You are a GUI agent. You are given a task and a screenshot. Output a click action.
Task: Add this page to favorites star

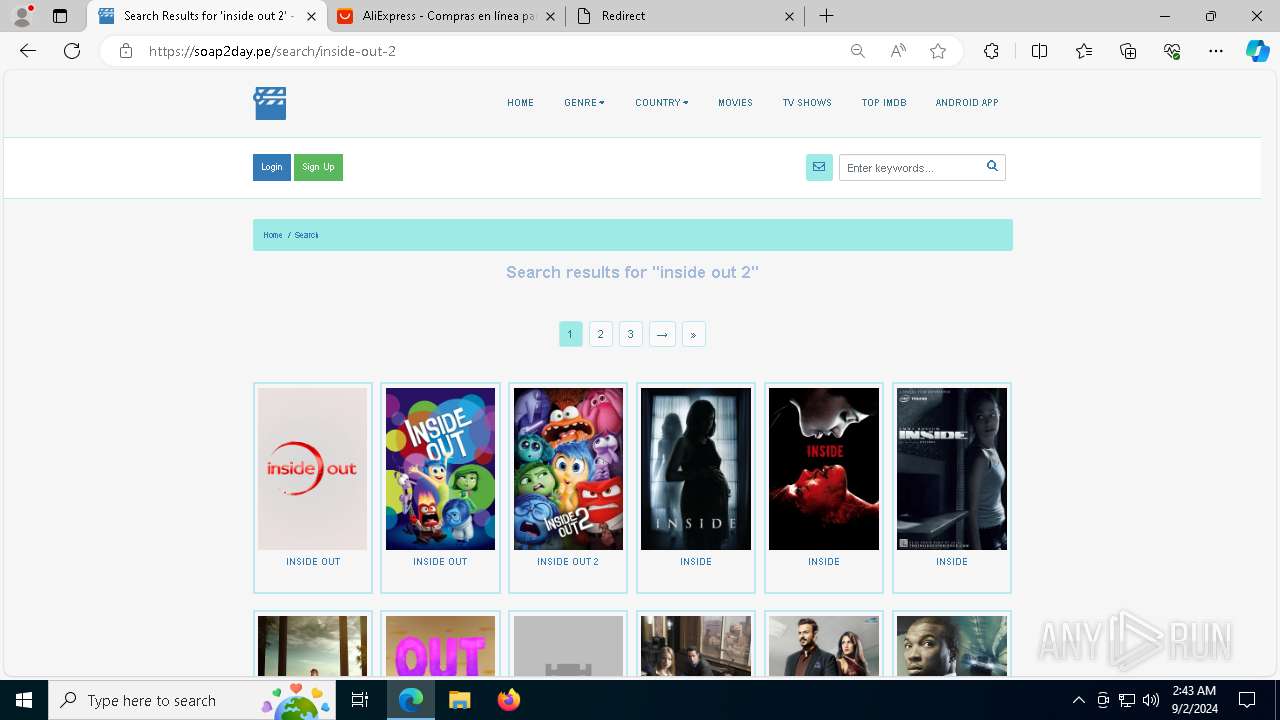pos(938,51)
